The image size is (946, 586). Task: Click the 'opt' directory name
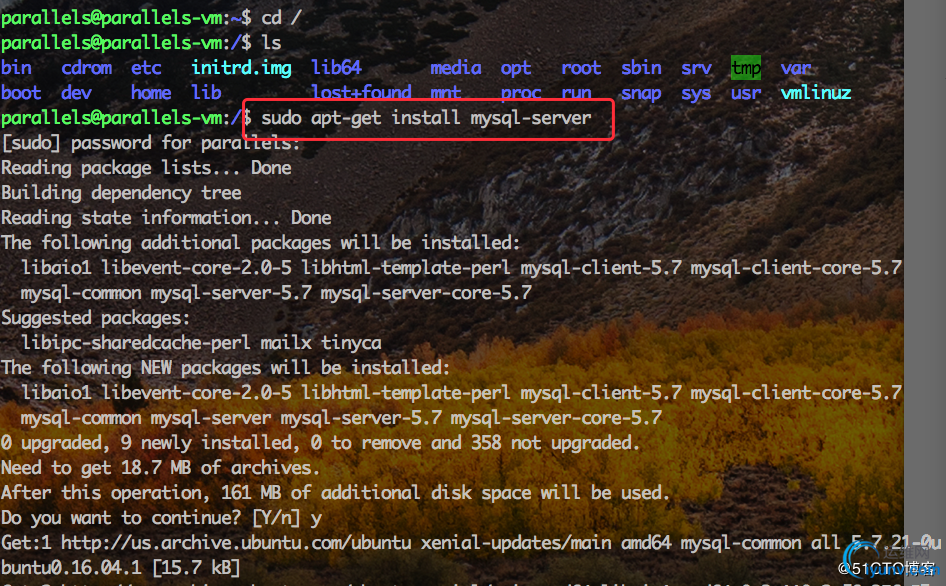point(516,69)
